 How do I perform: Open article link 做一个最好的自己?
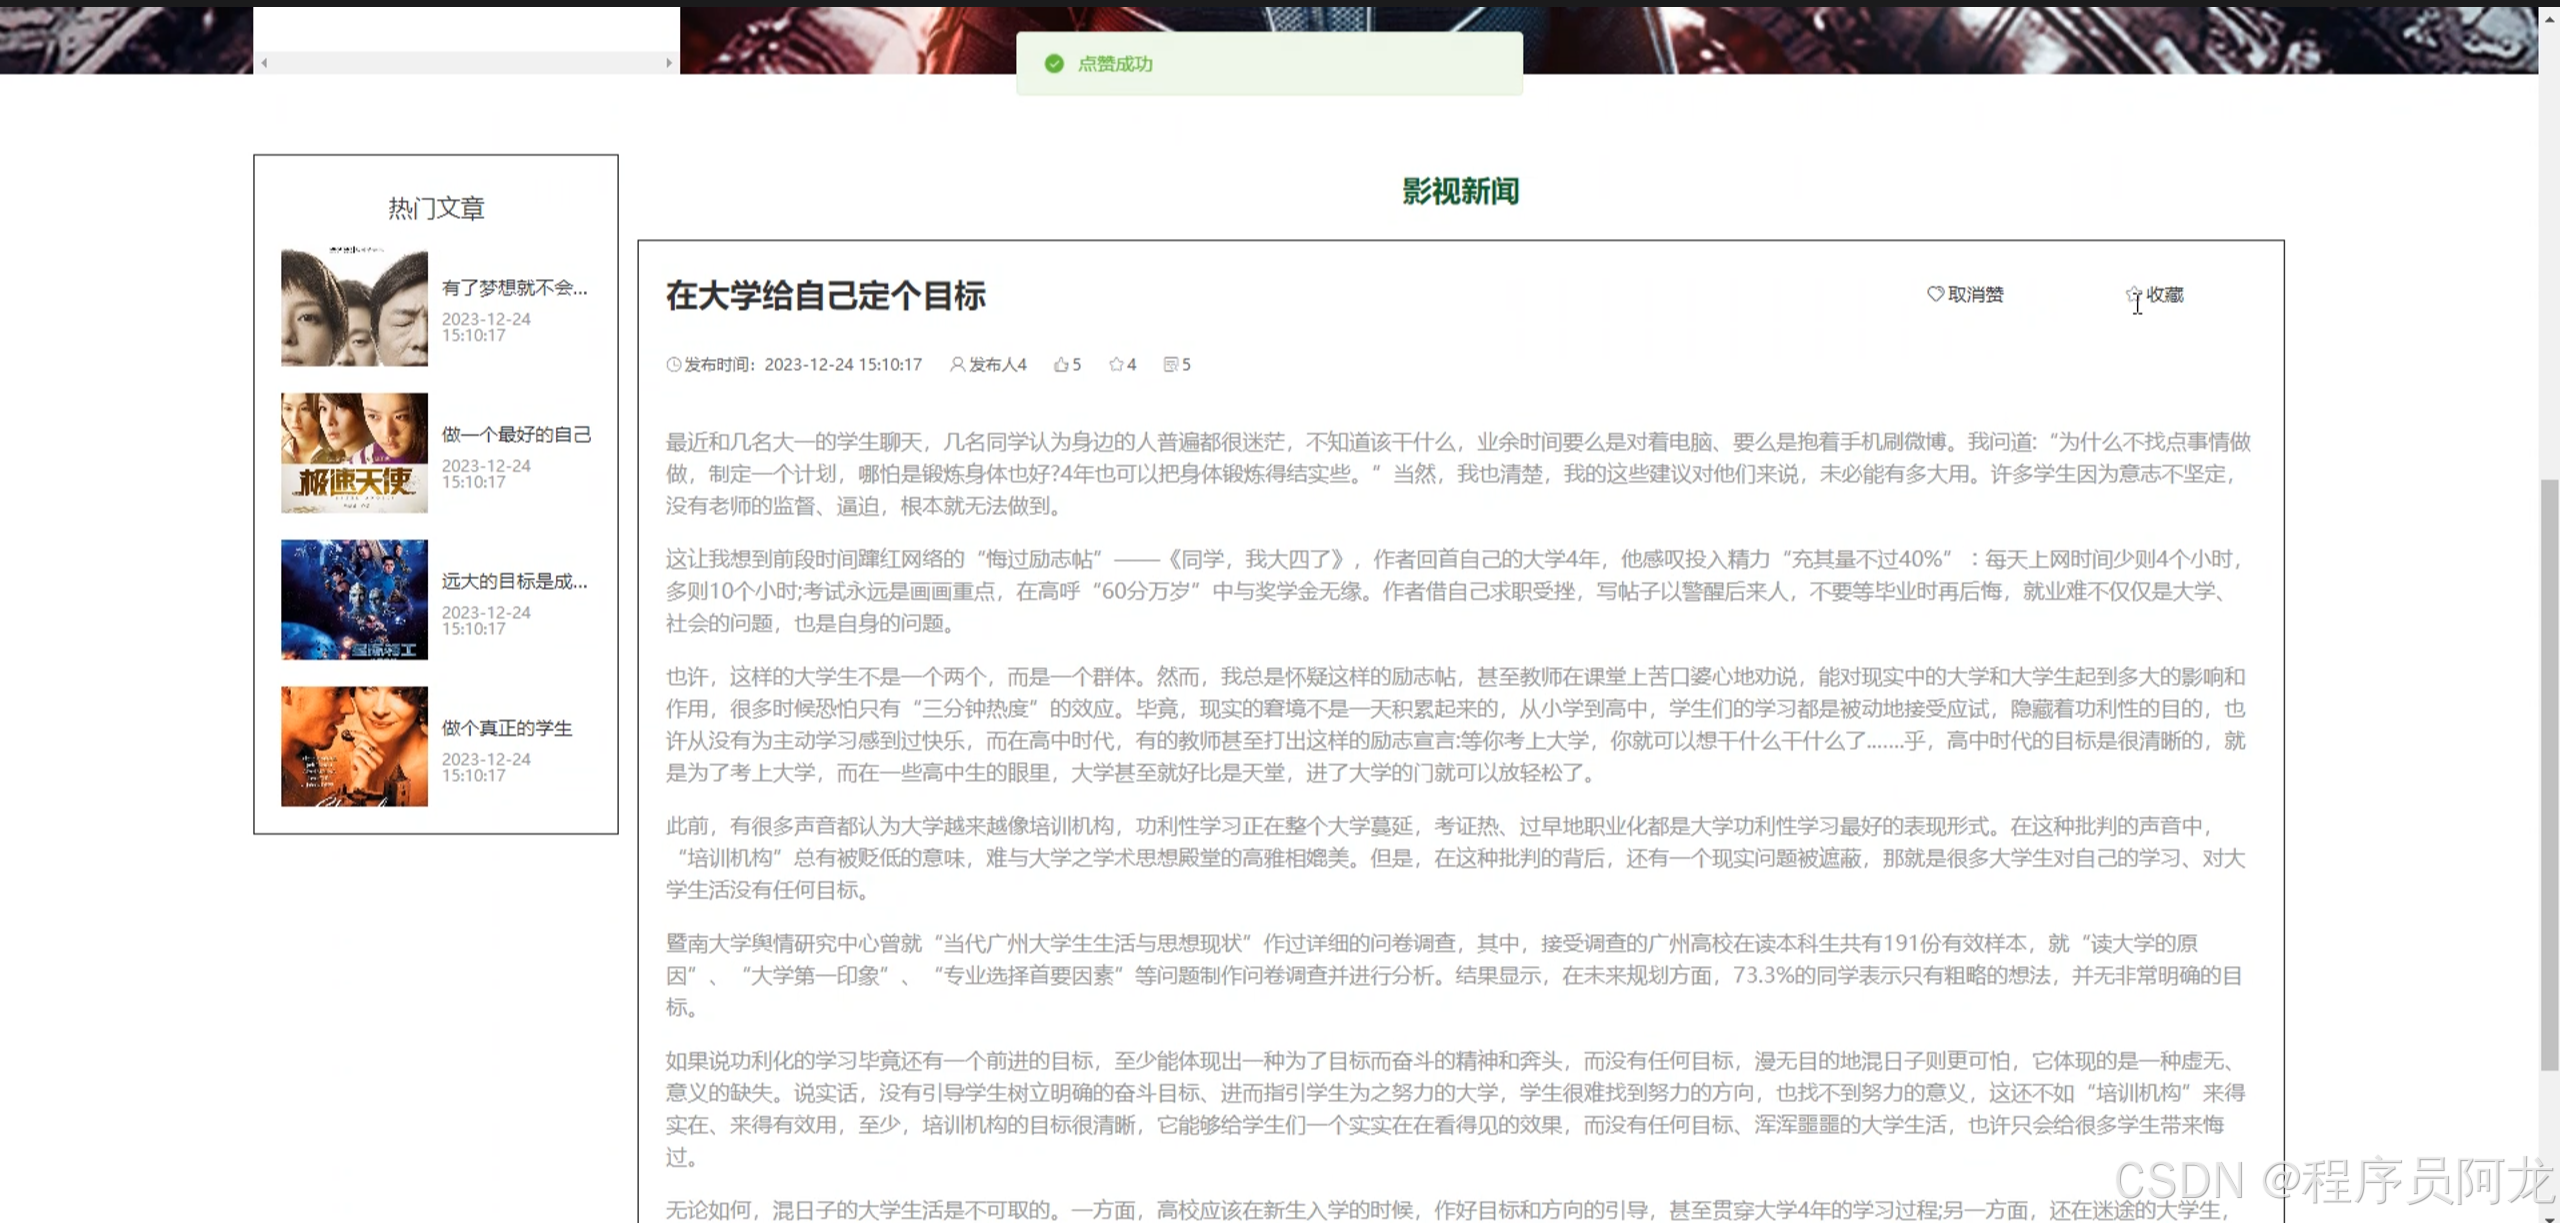pos(516,435)
